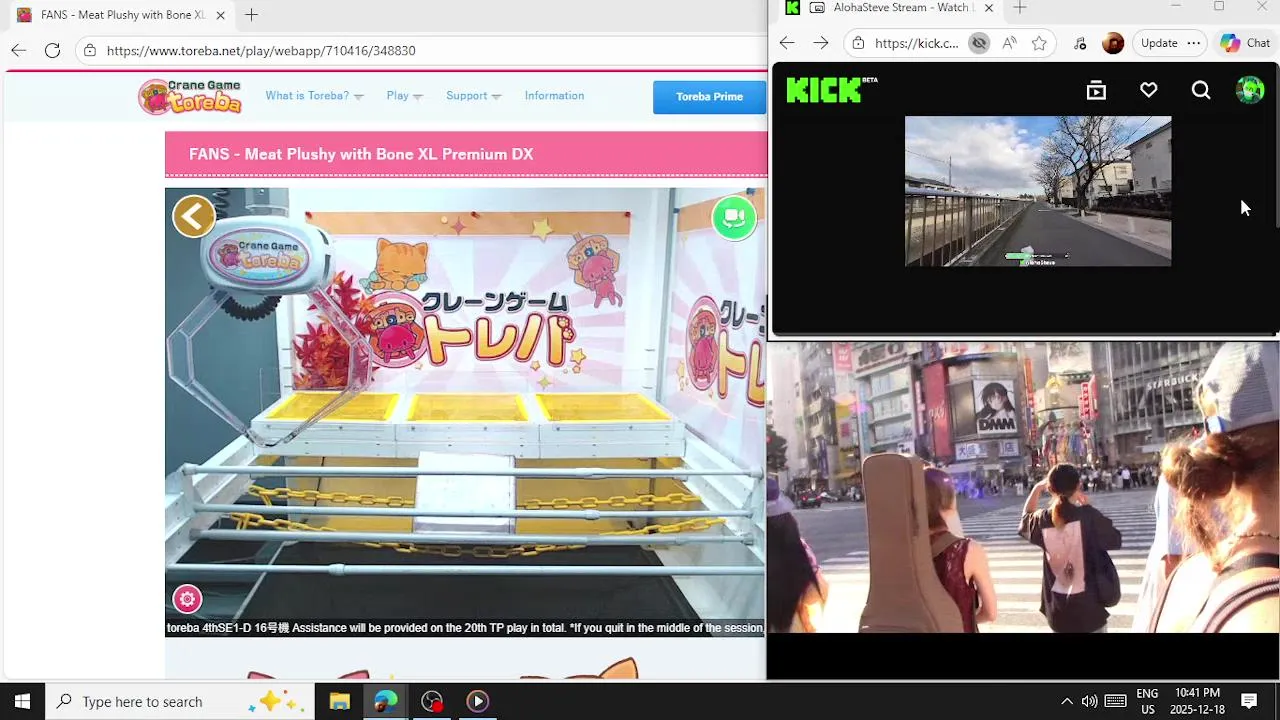Click the Shibuya crossing video in the lower right

tap(1023, 487)
